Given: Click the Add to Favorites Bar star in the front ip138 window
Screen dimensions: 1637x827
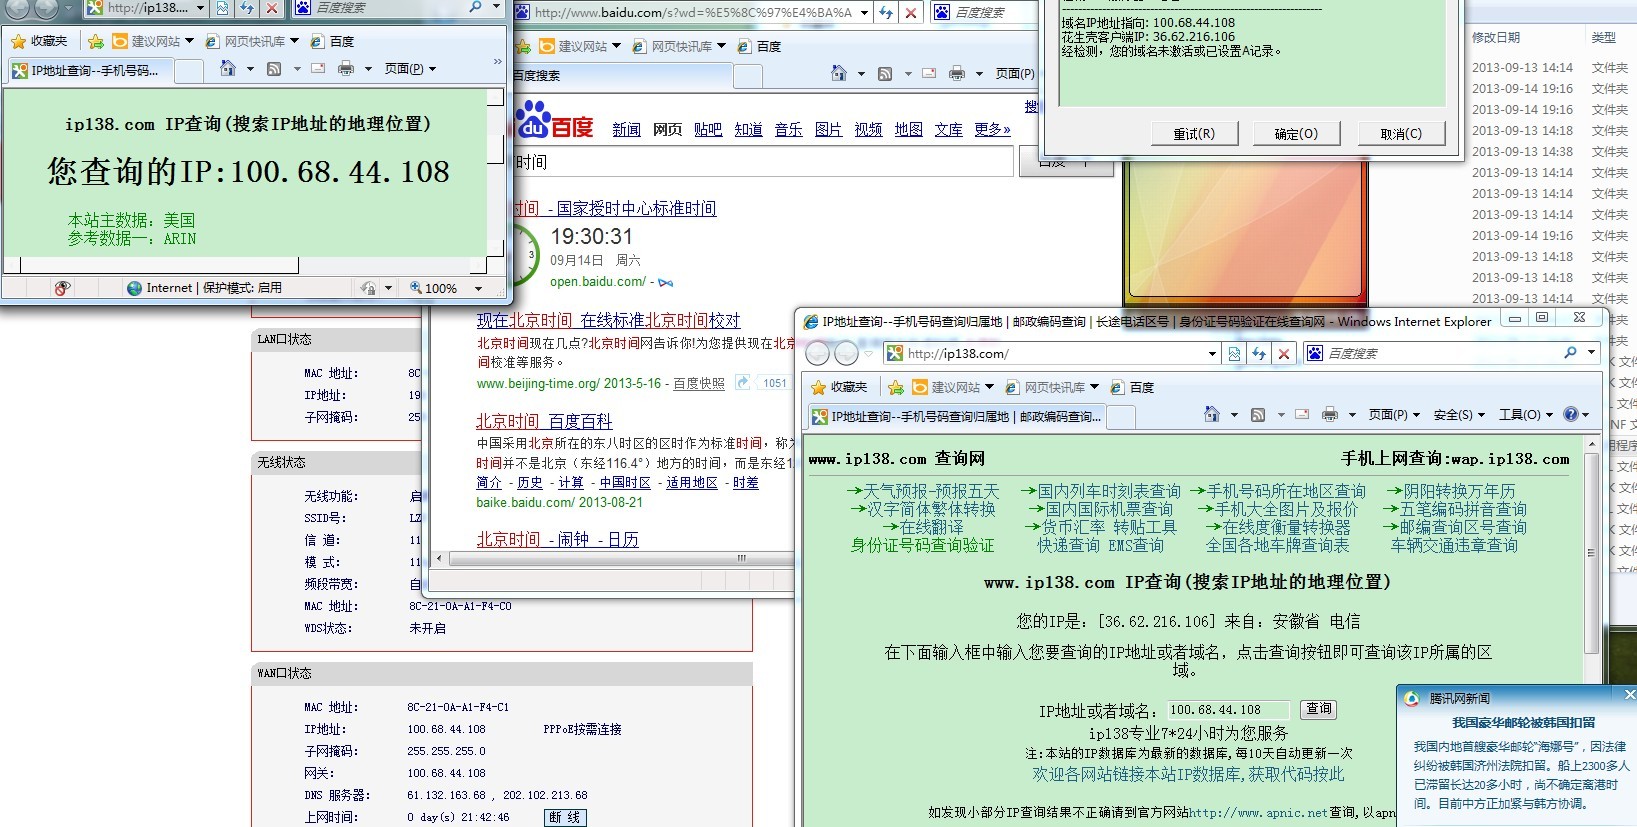Looking at the screenshot, I should click(x=896, y=387).
